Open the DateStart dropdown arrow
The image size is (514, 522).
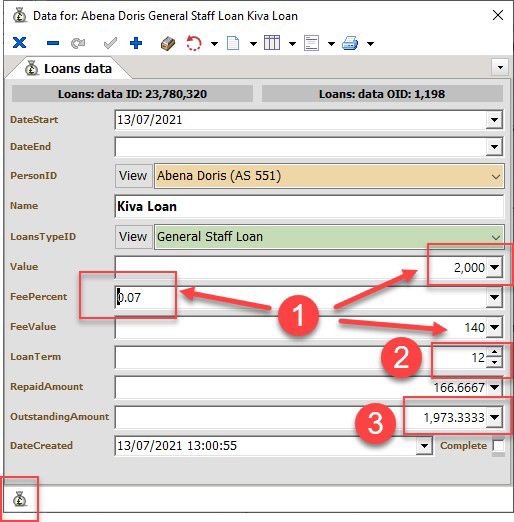point(494,120)
